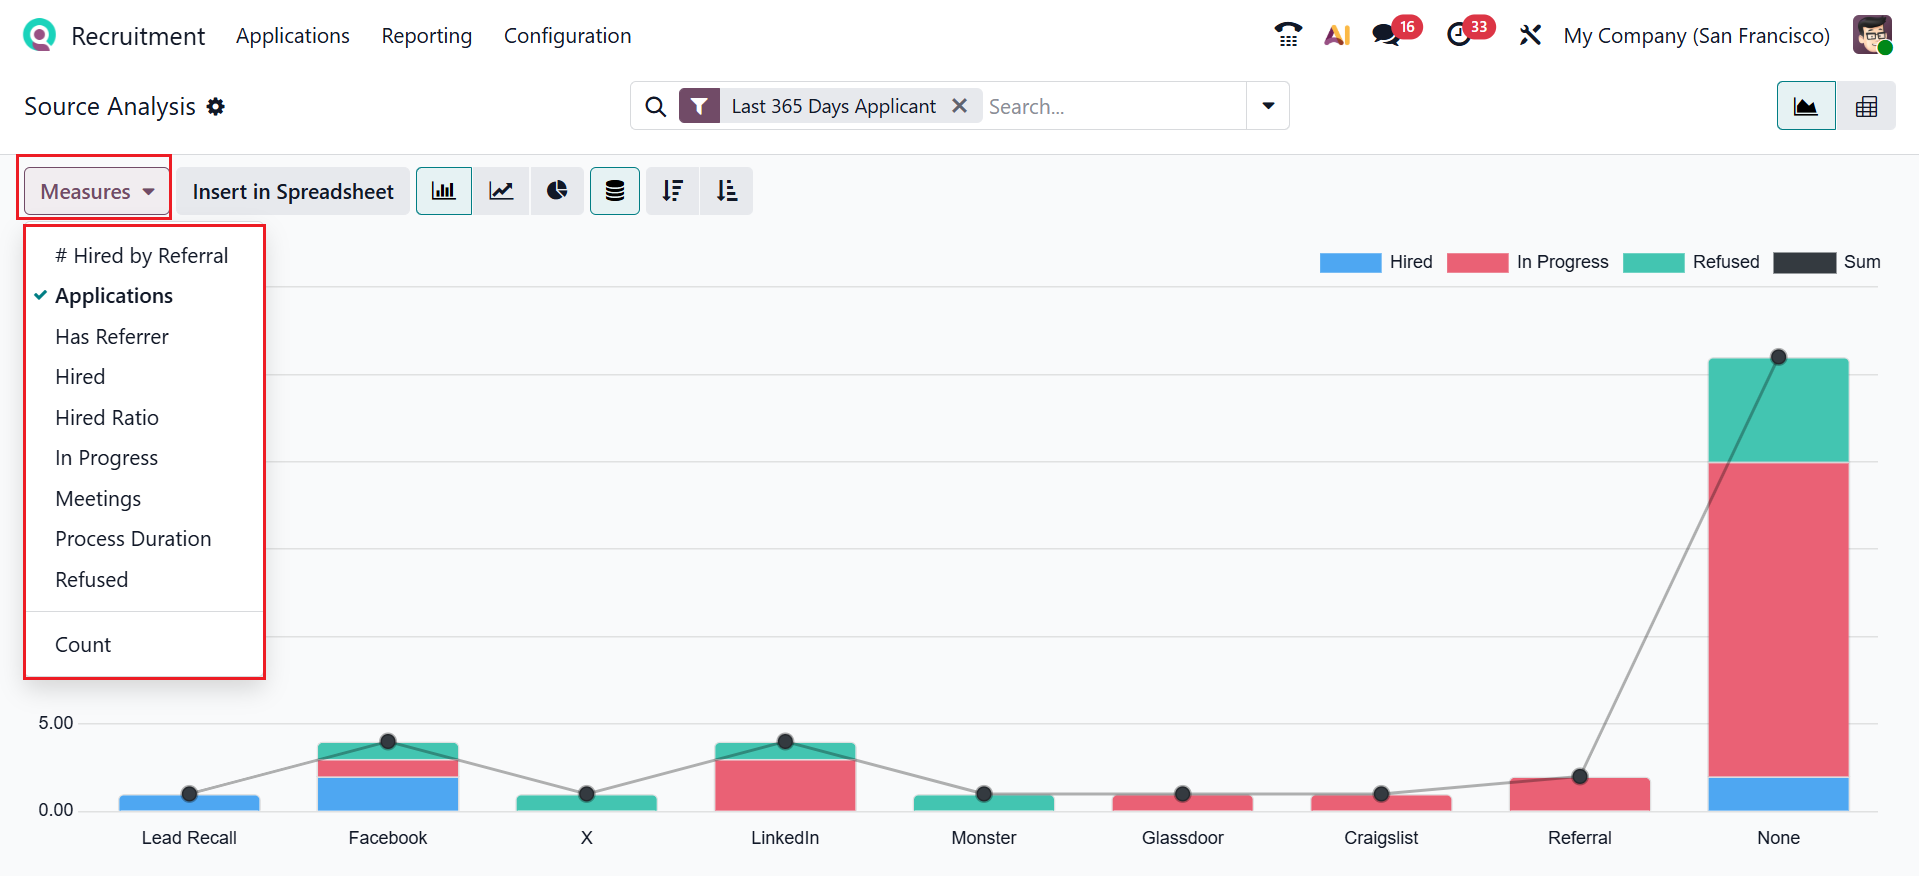This screenshot has height=876, width=1919.
Task: Toggle the stacked chart mode
Action: click(615, 191)
